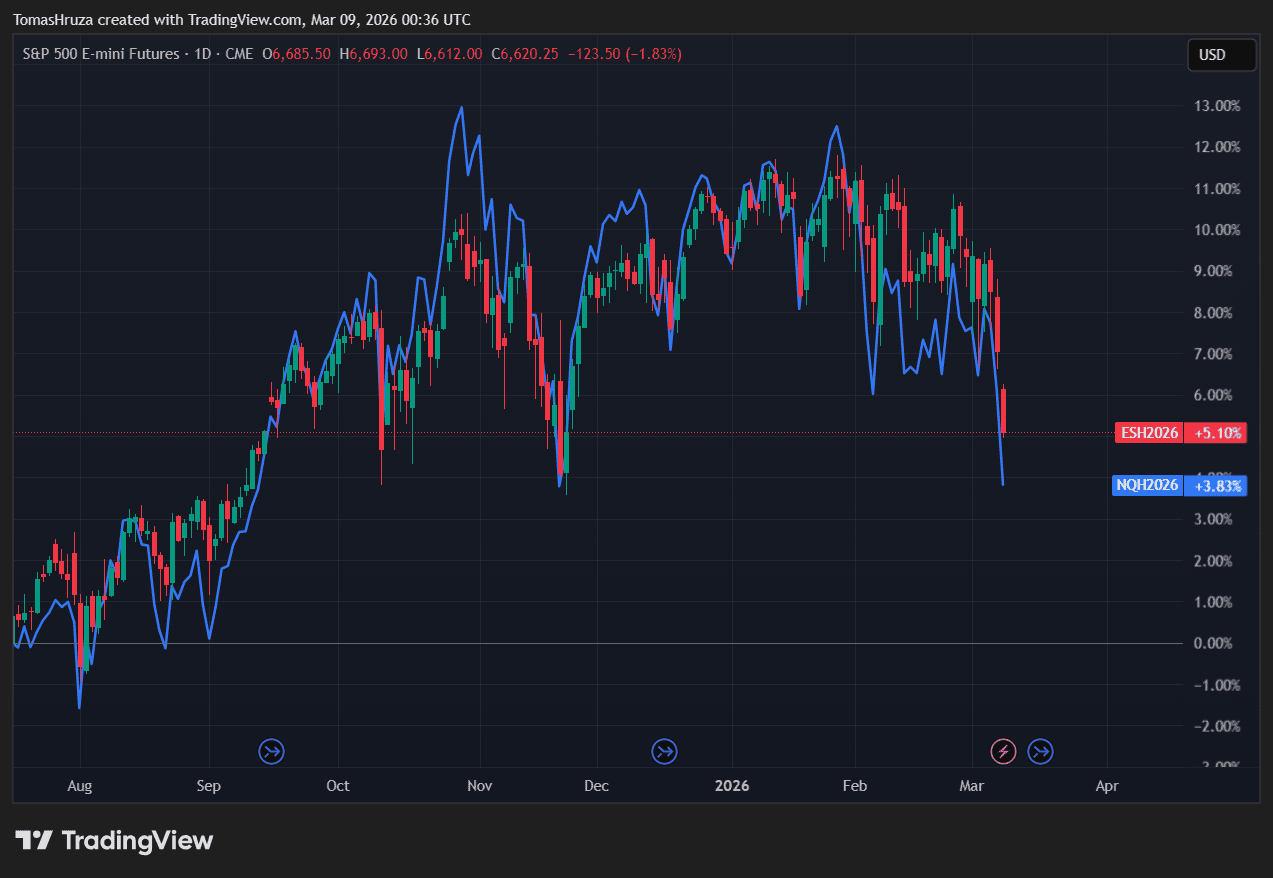Click the TomasHruza created with TradingView caption
1273x878 pixels.
pyautogui.click(x=241, y=20)
